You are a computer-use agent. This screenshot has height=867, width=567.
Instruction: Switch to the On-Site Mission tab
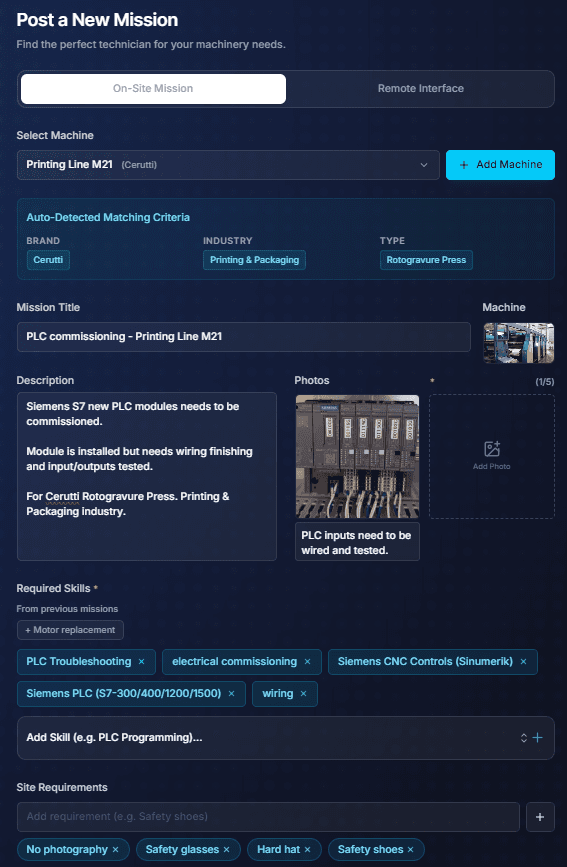pos(153,88)
